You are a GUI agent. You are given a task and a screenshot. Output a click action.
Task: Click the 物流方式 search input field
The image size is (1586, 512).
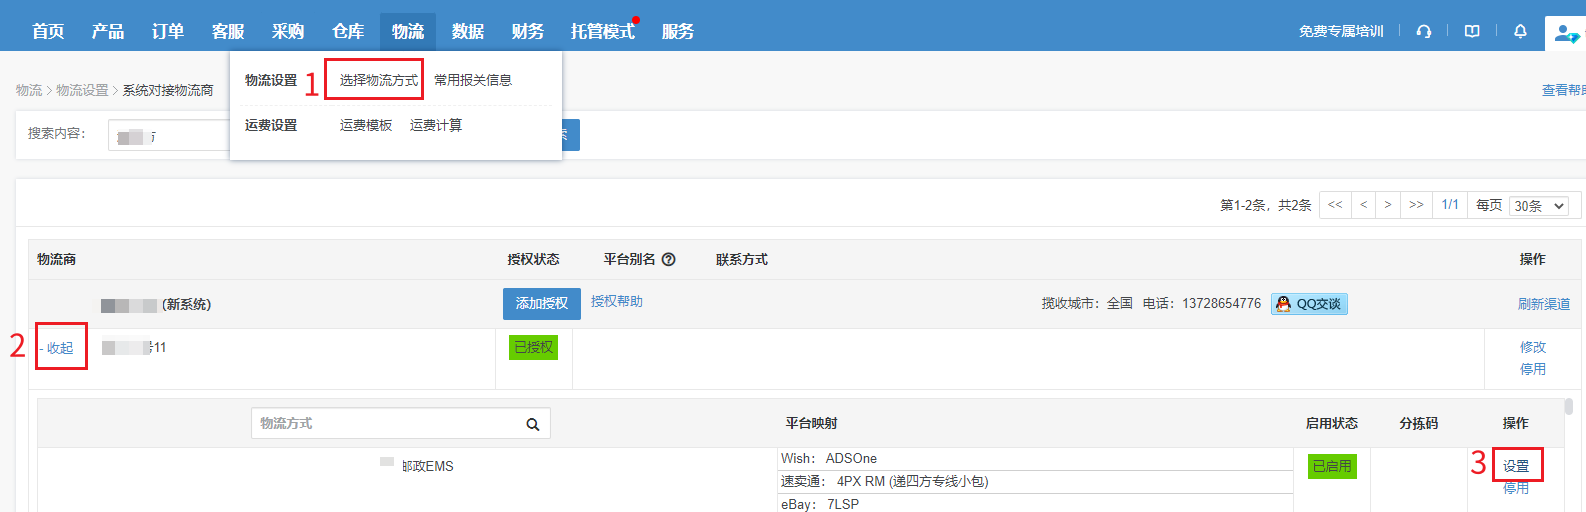pyautogui.click(x=385, y=424)
